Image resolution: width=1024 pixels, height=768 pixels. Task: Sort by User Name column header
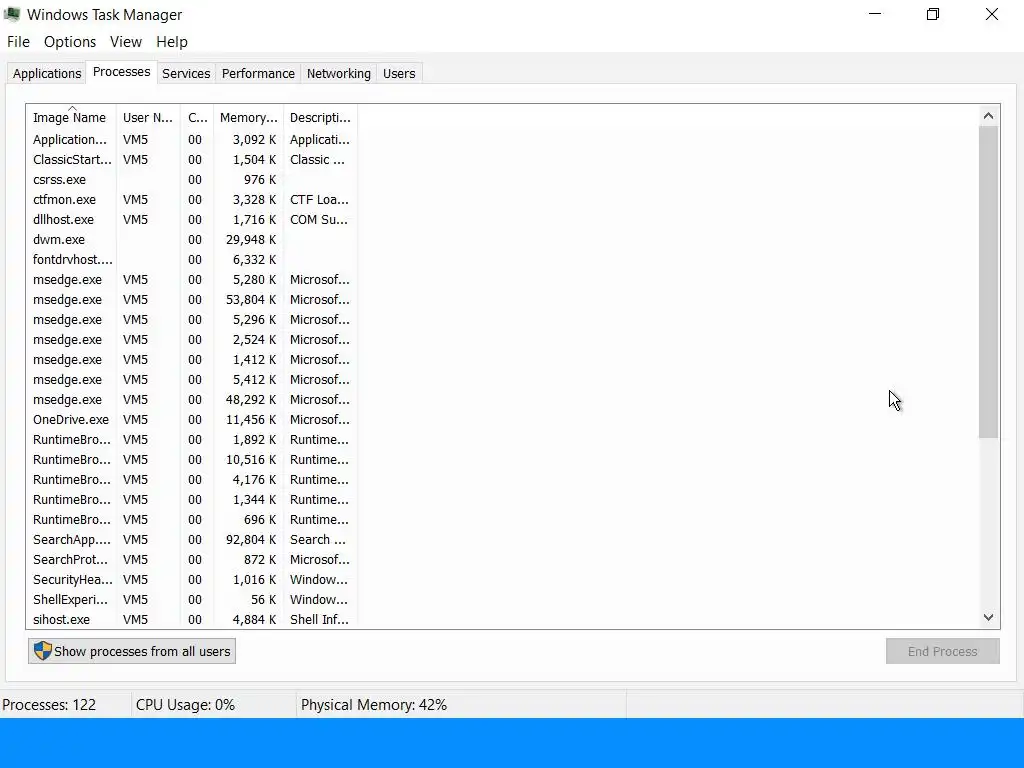[x=148, y=118]
